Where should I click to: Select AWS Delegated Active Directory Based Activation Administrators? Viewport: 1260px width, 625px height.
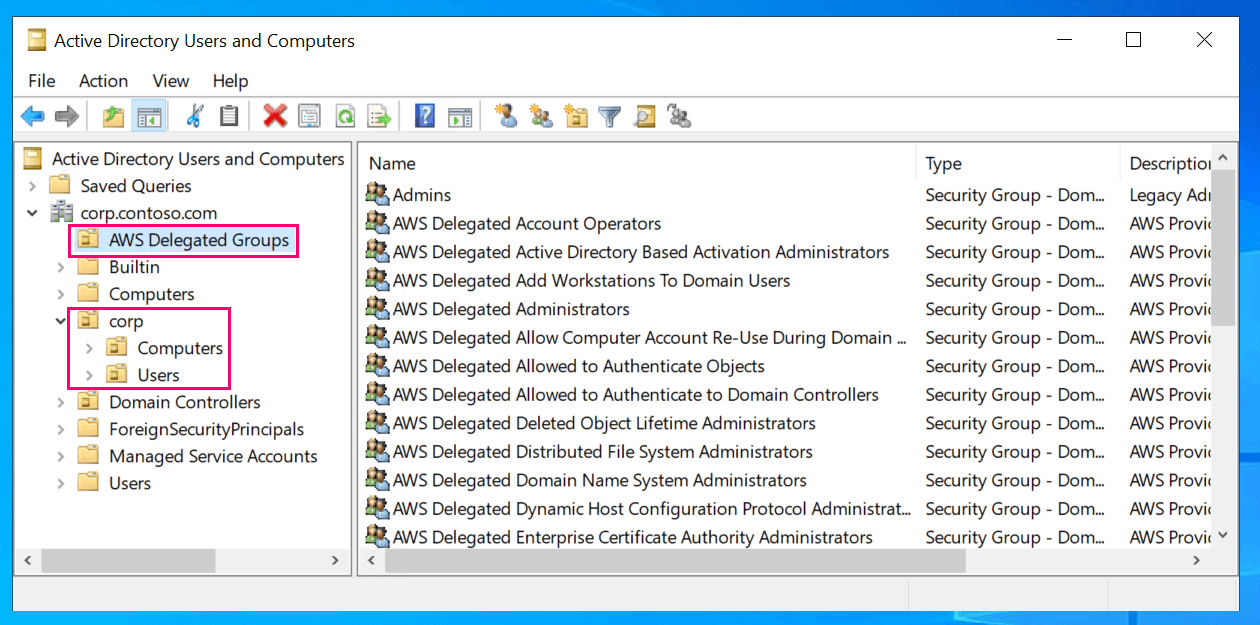pos(641,252)
